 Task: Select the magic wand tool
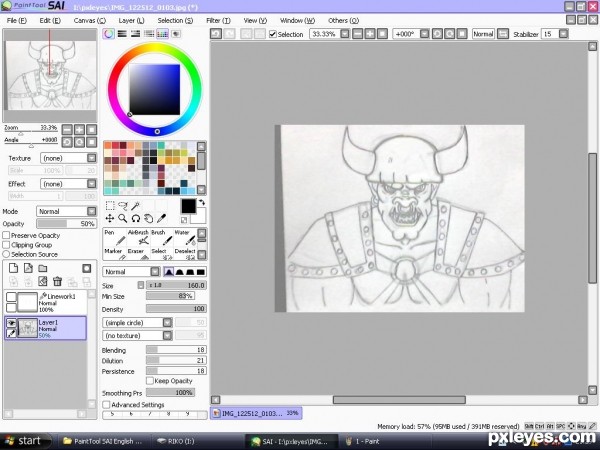pyautogui.click(x=135, y=206)
